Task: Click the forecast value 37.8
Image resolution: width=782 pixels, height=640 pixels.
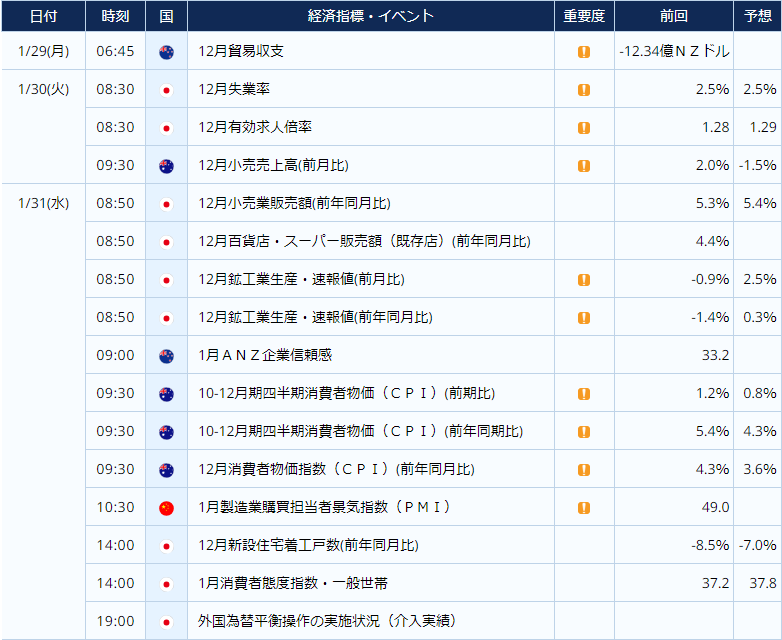Action: pos(763,583)
